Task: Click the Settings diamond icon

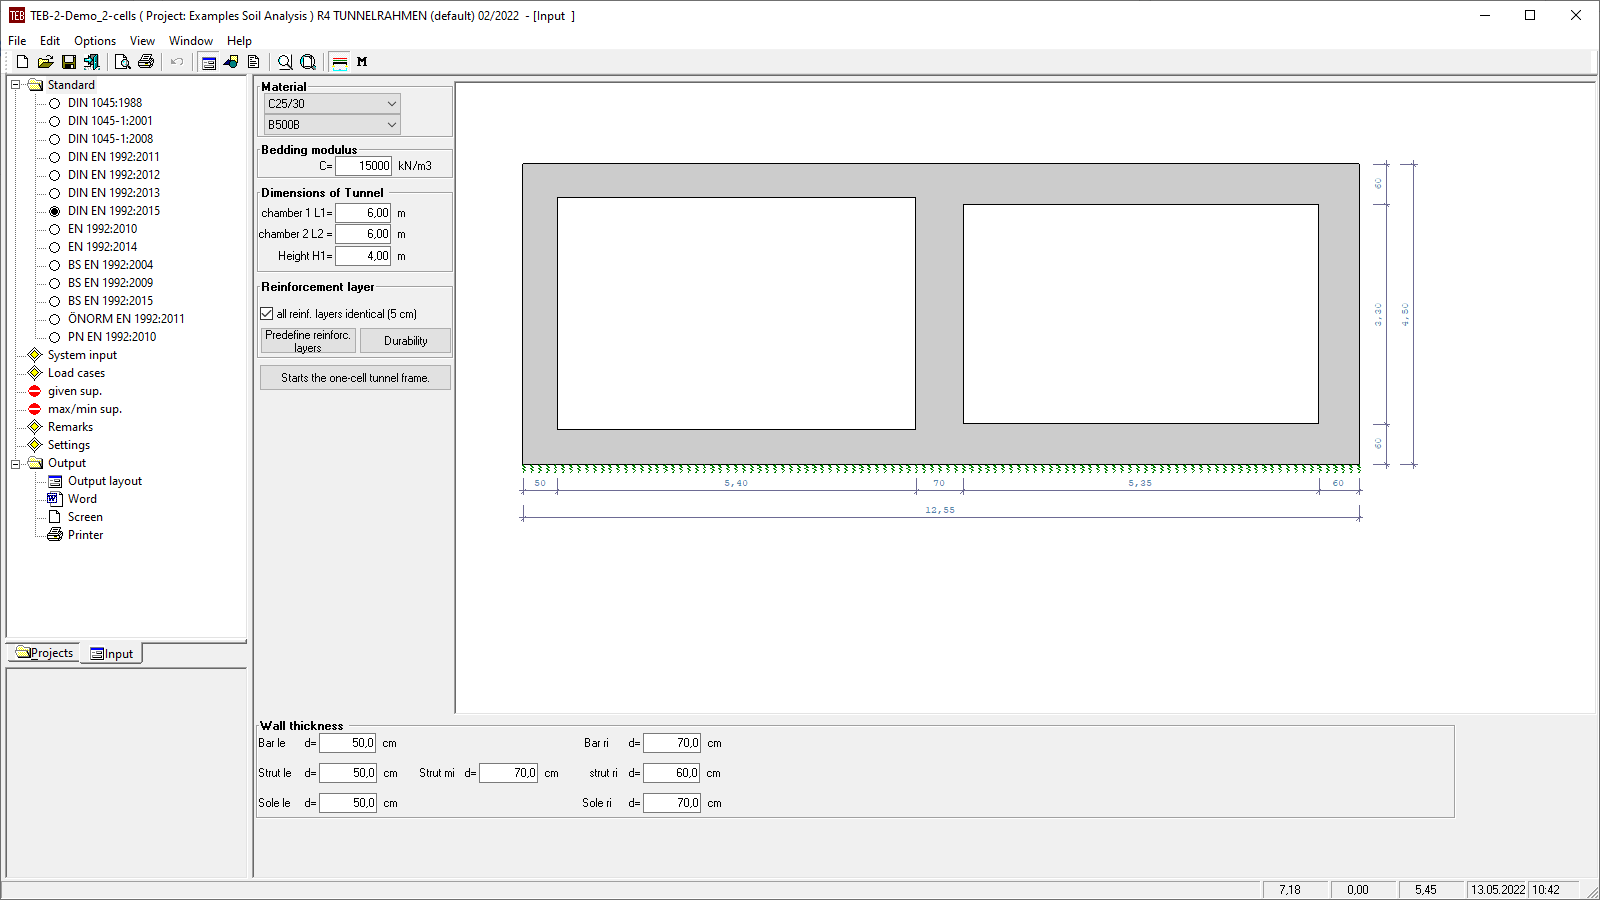Action: tap(35, 445)
